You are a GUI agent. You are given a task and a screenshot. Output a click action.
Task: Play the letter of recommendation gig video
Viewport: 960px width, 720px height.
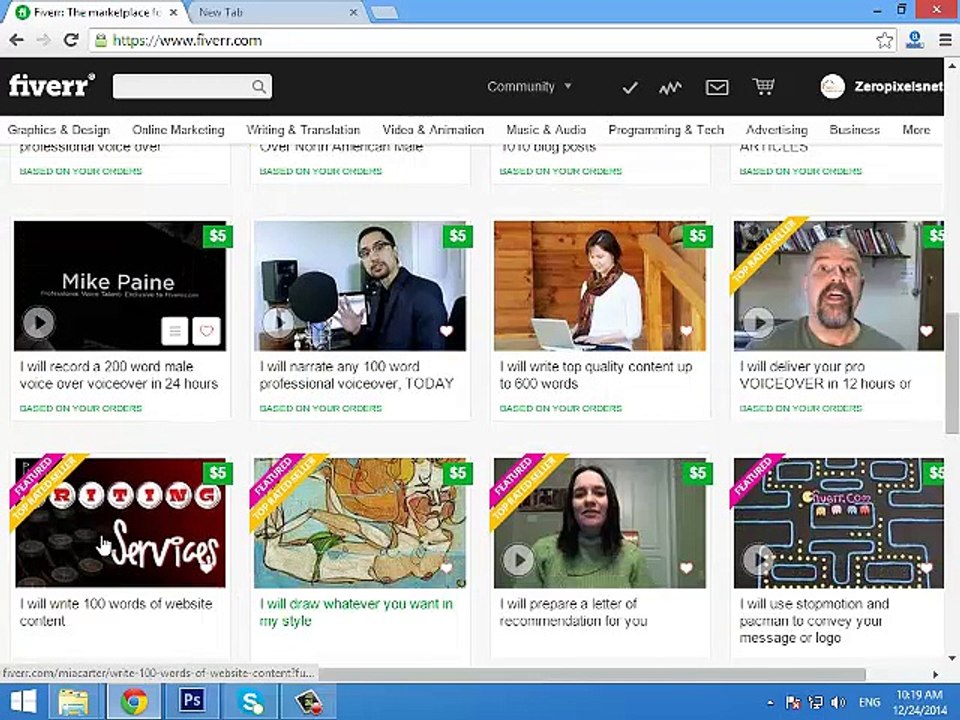pyautogui.click(x=519, y=560)
